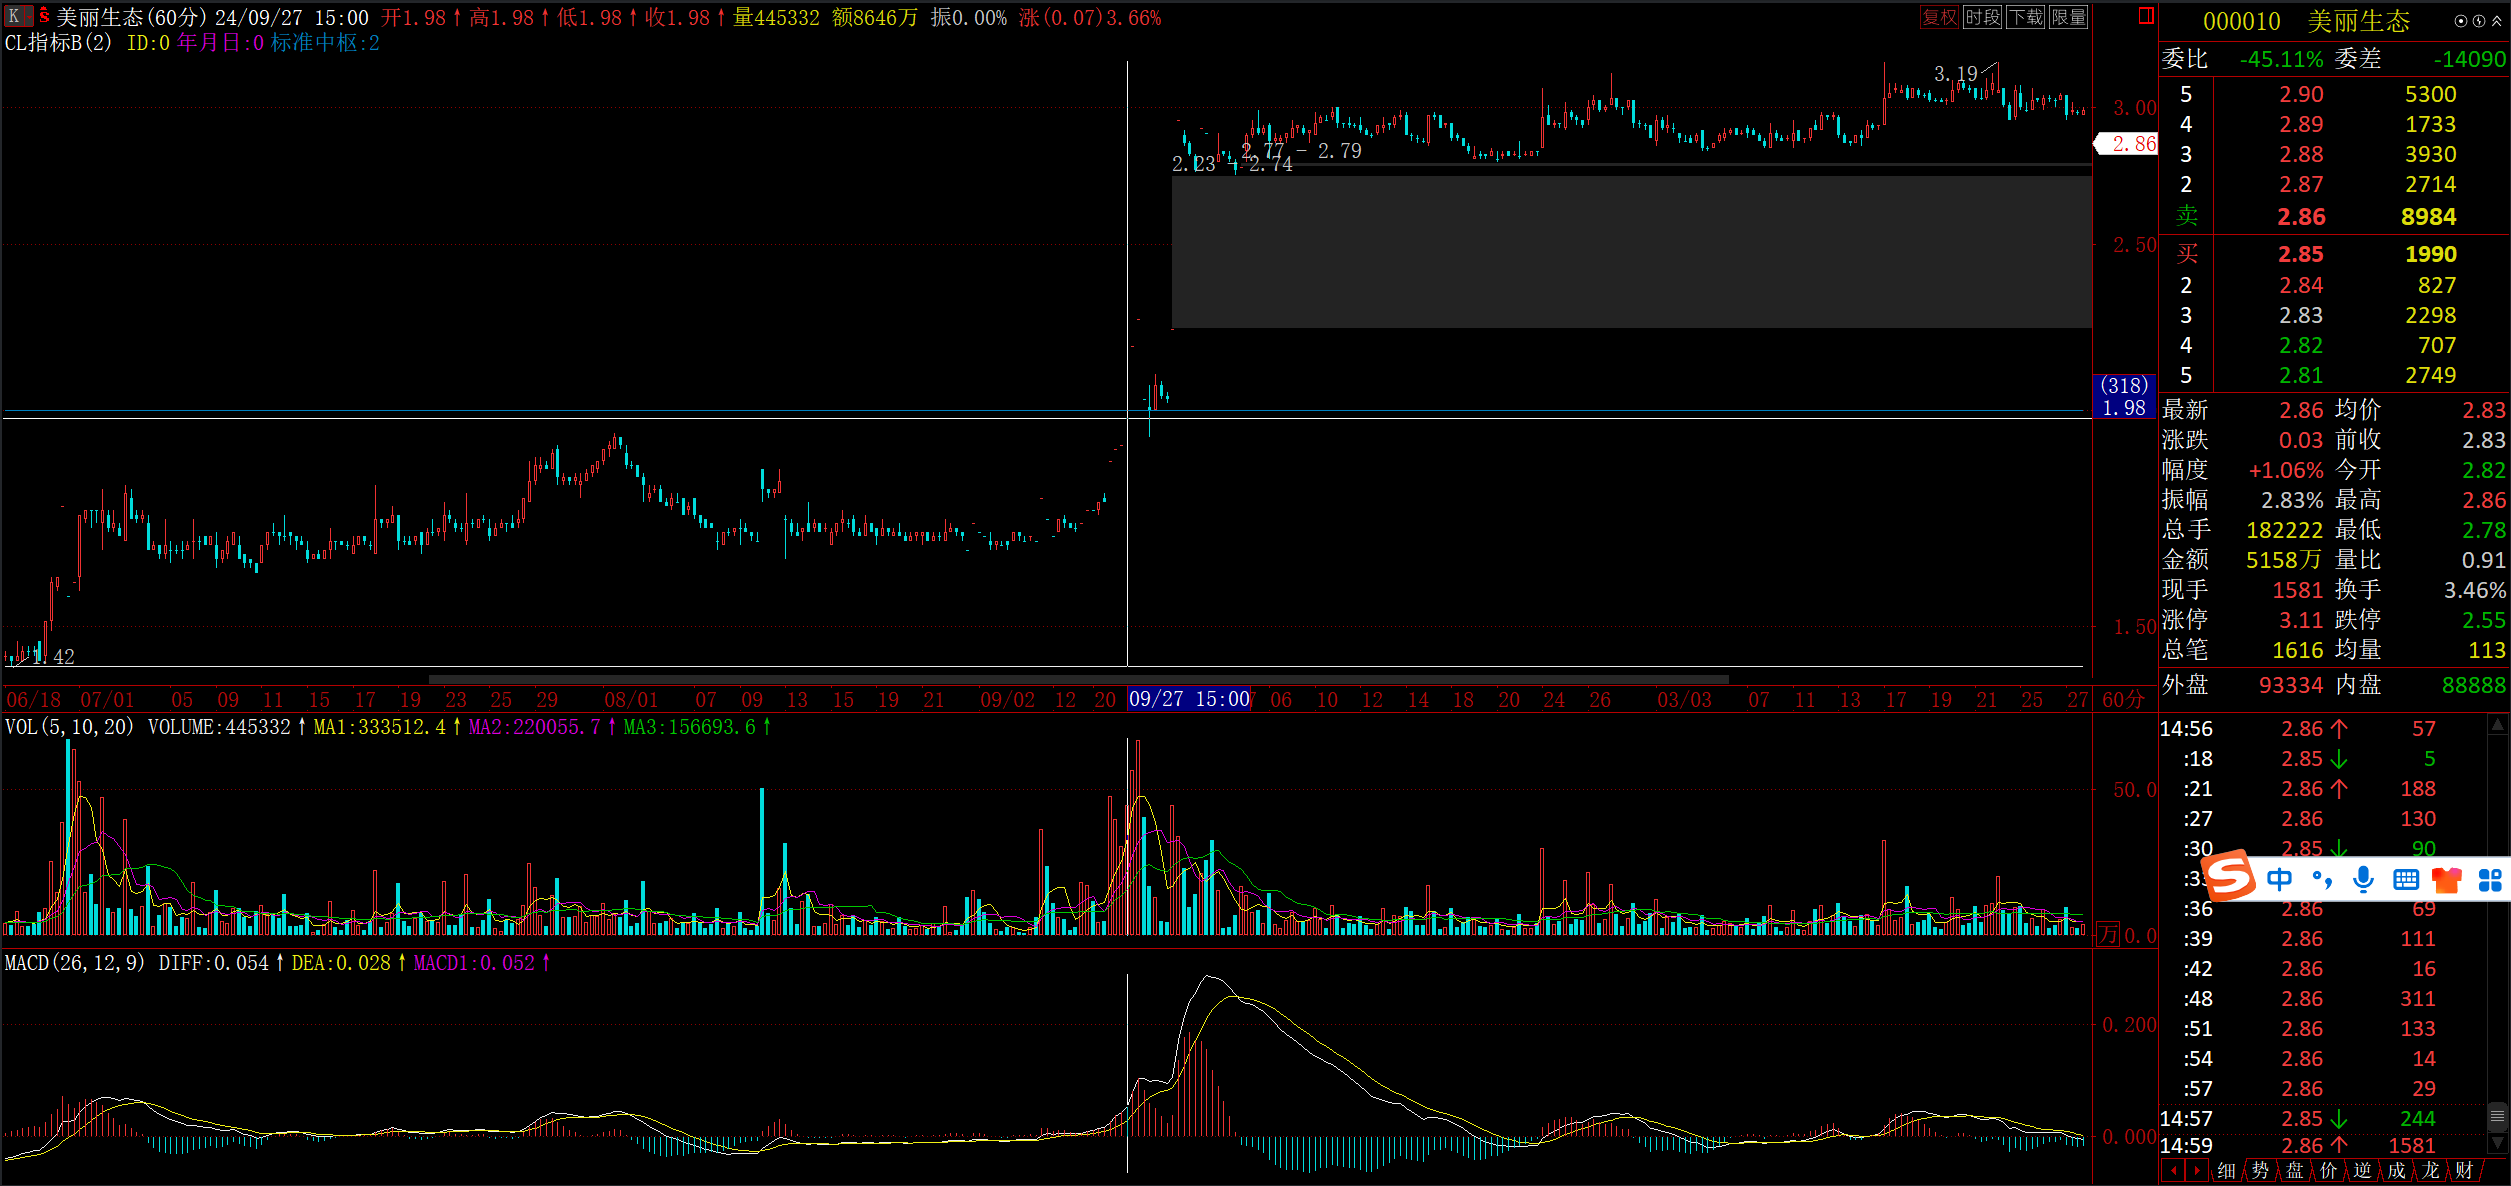Open the K-line type dropdown arrow
The width and height of the screenshot is (2511, 1186).
(28, 17)
